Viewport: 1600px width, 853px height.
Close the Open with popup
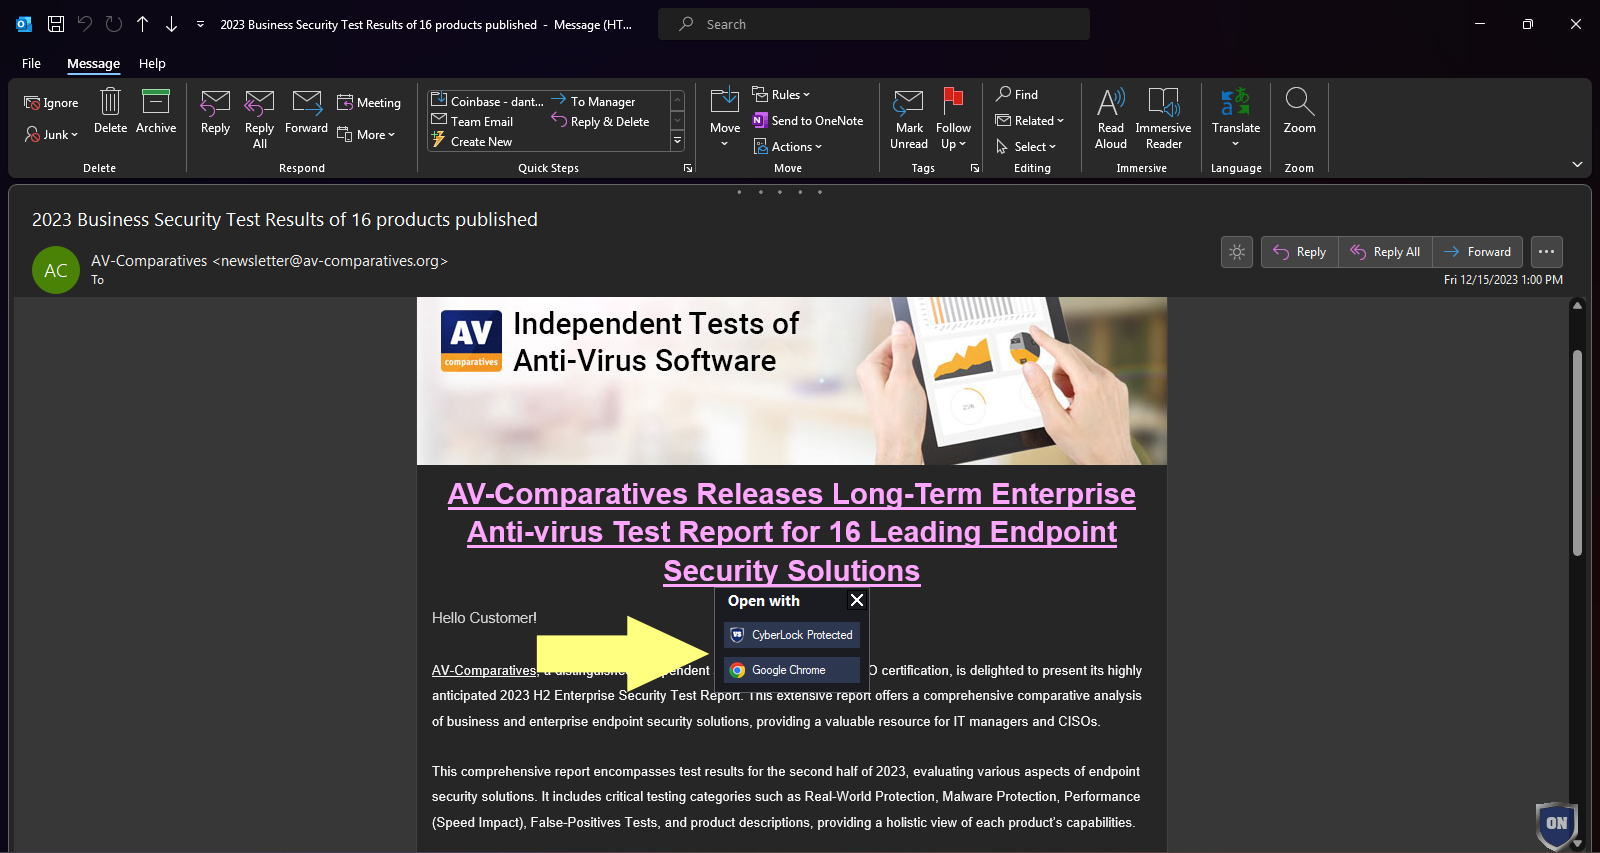coord(857,600)
